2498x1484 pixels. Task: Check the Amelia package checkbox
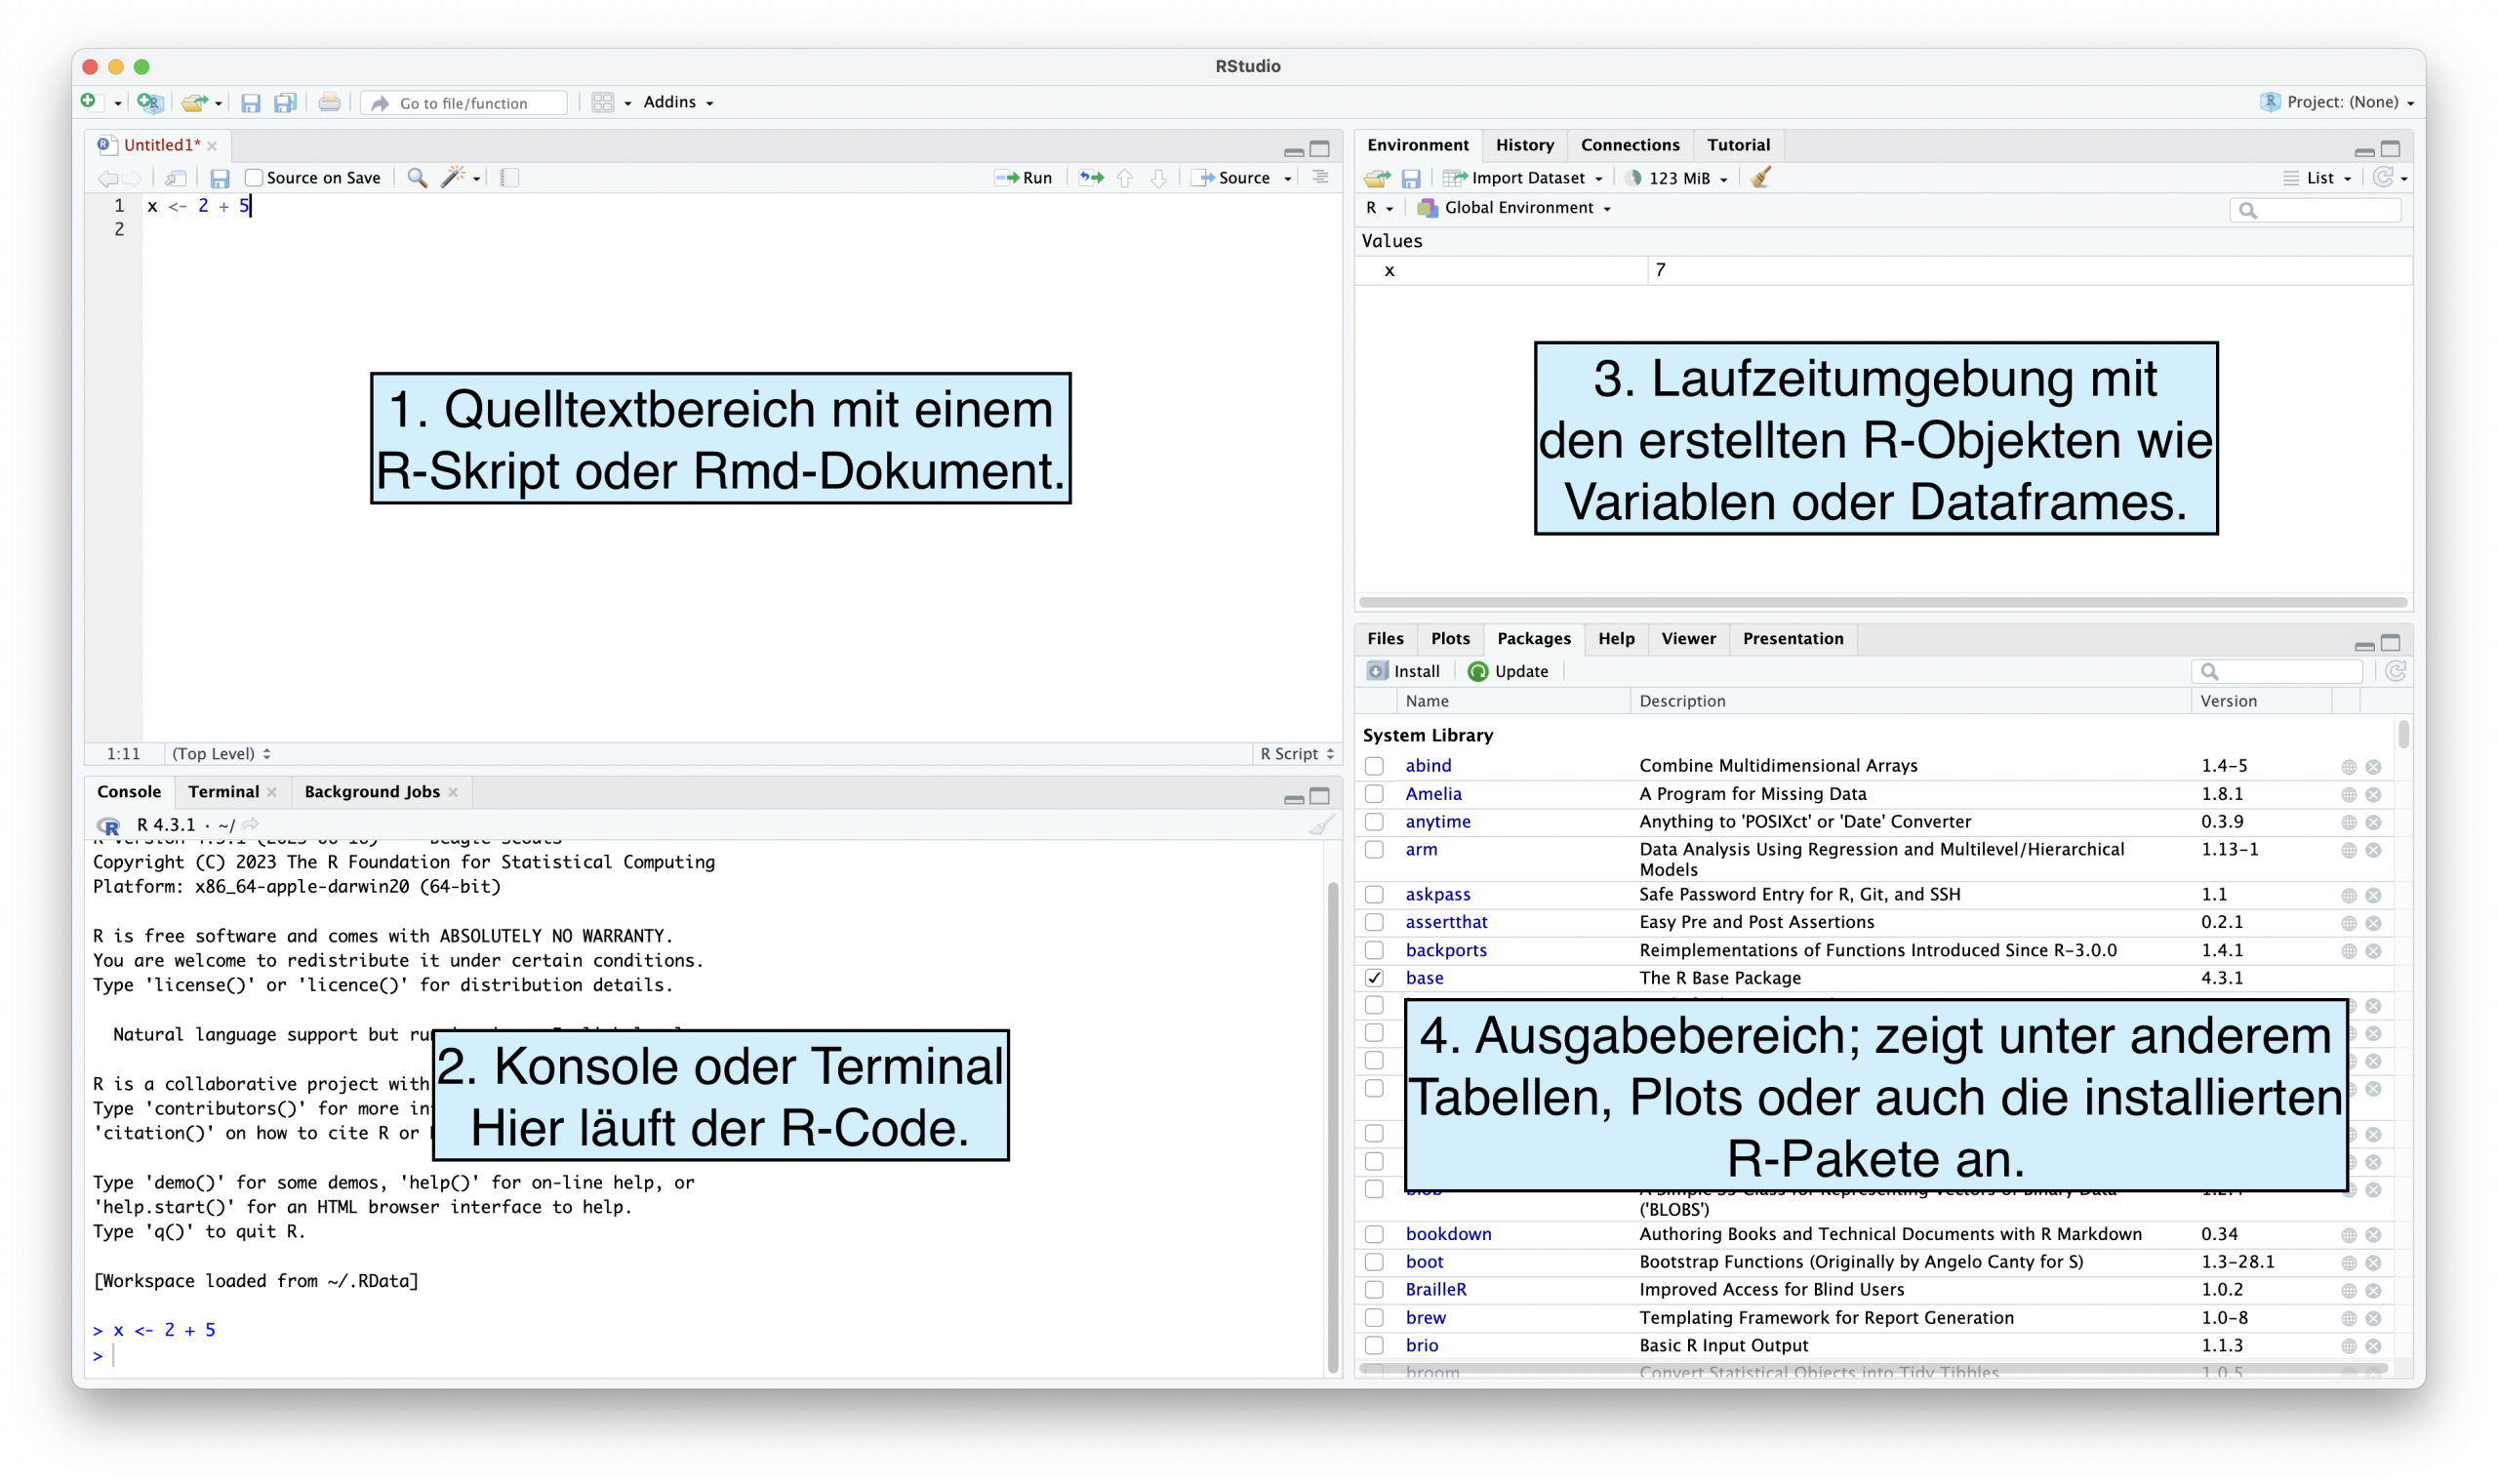(1374, 794)
